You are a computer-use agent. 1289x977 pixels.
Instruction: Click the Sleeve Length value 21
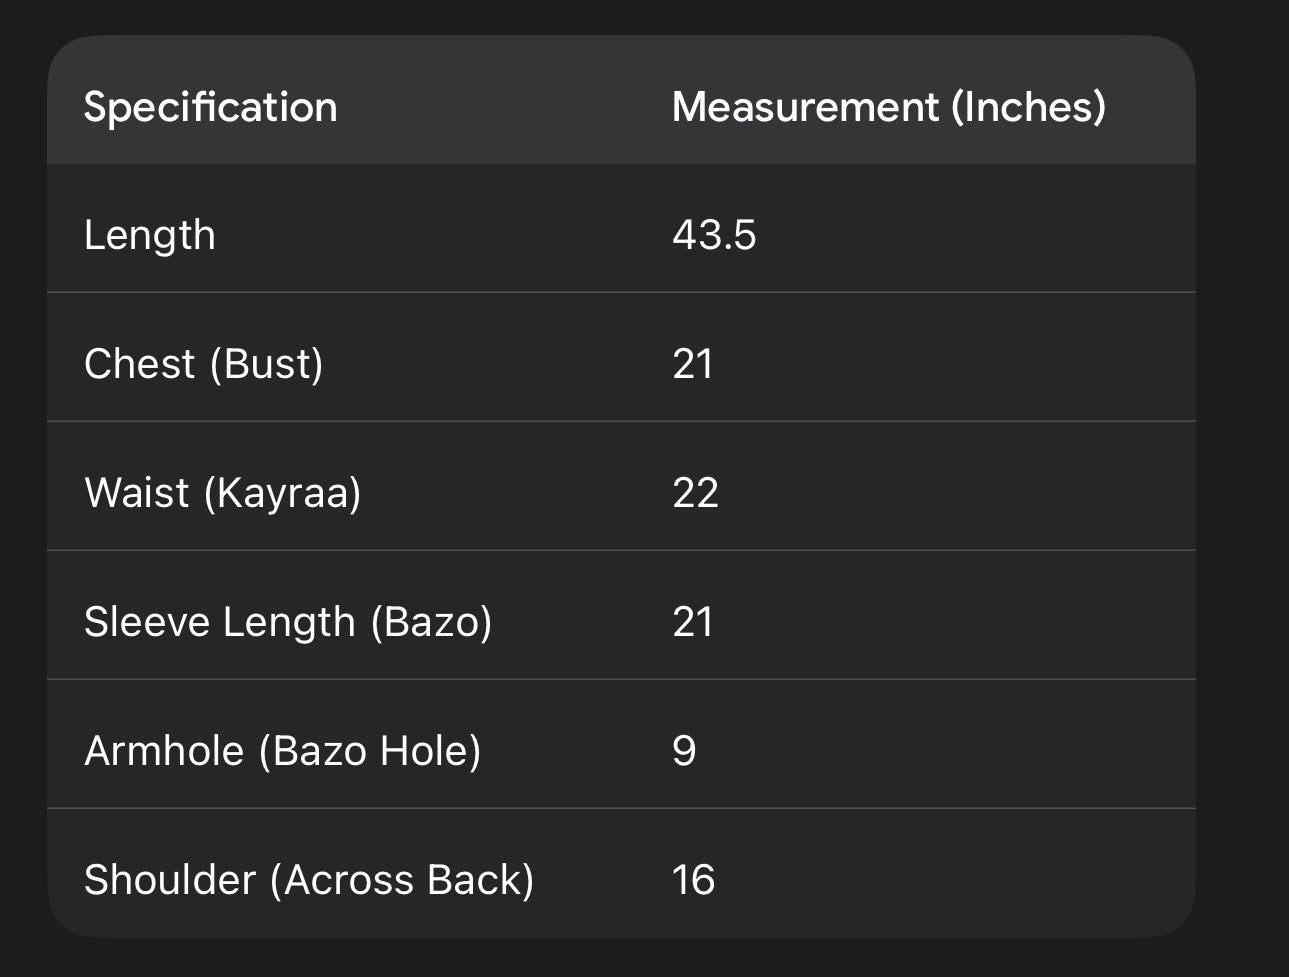[693, 622]
